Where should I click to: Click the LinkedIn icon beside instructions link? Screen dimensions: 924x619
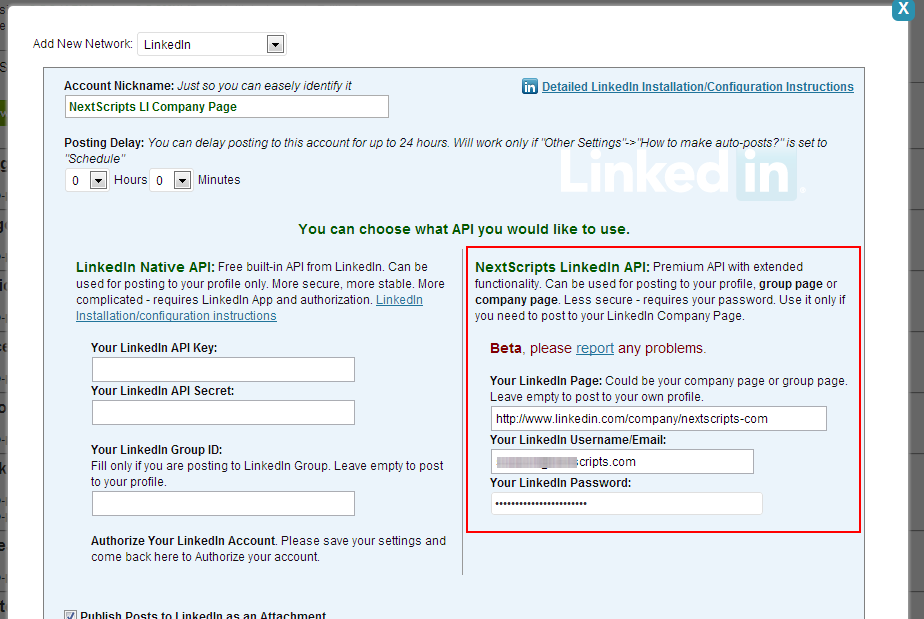pos(530,87)
